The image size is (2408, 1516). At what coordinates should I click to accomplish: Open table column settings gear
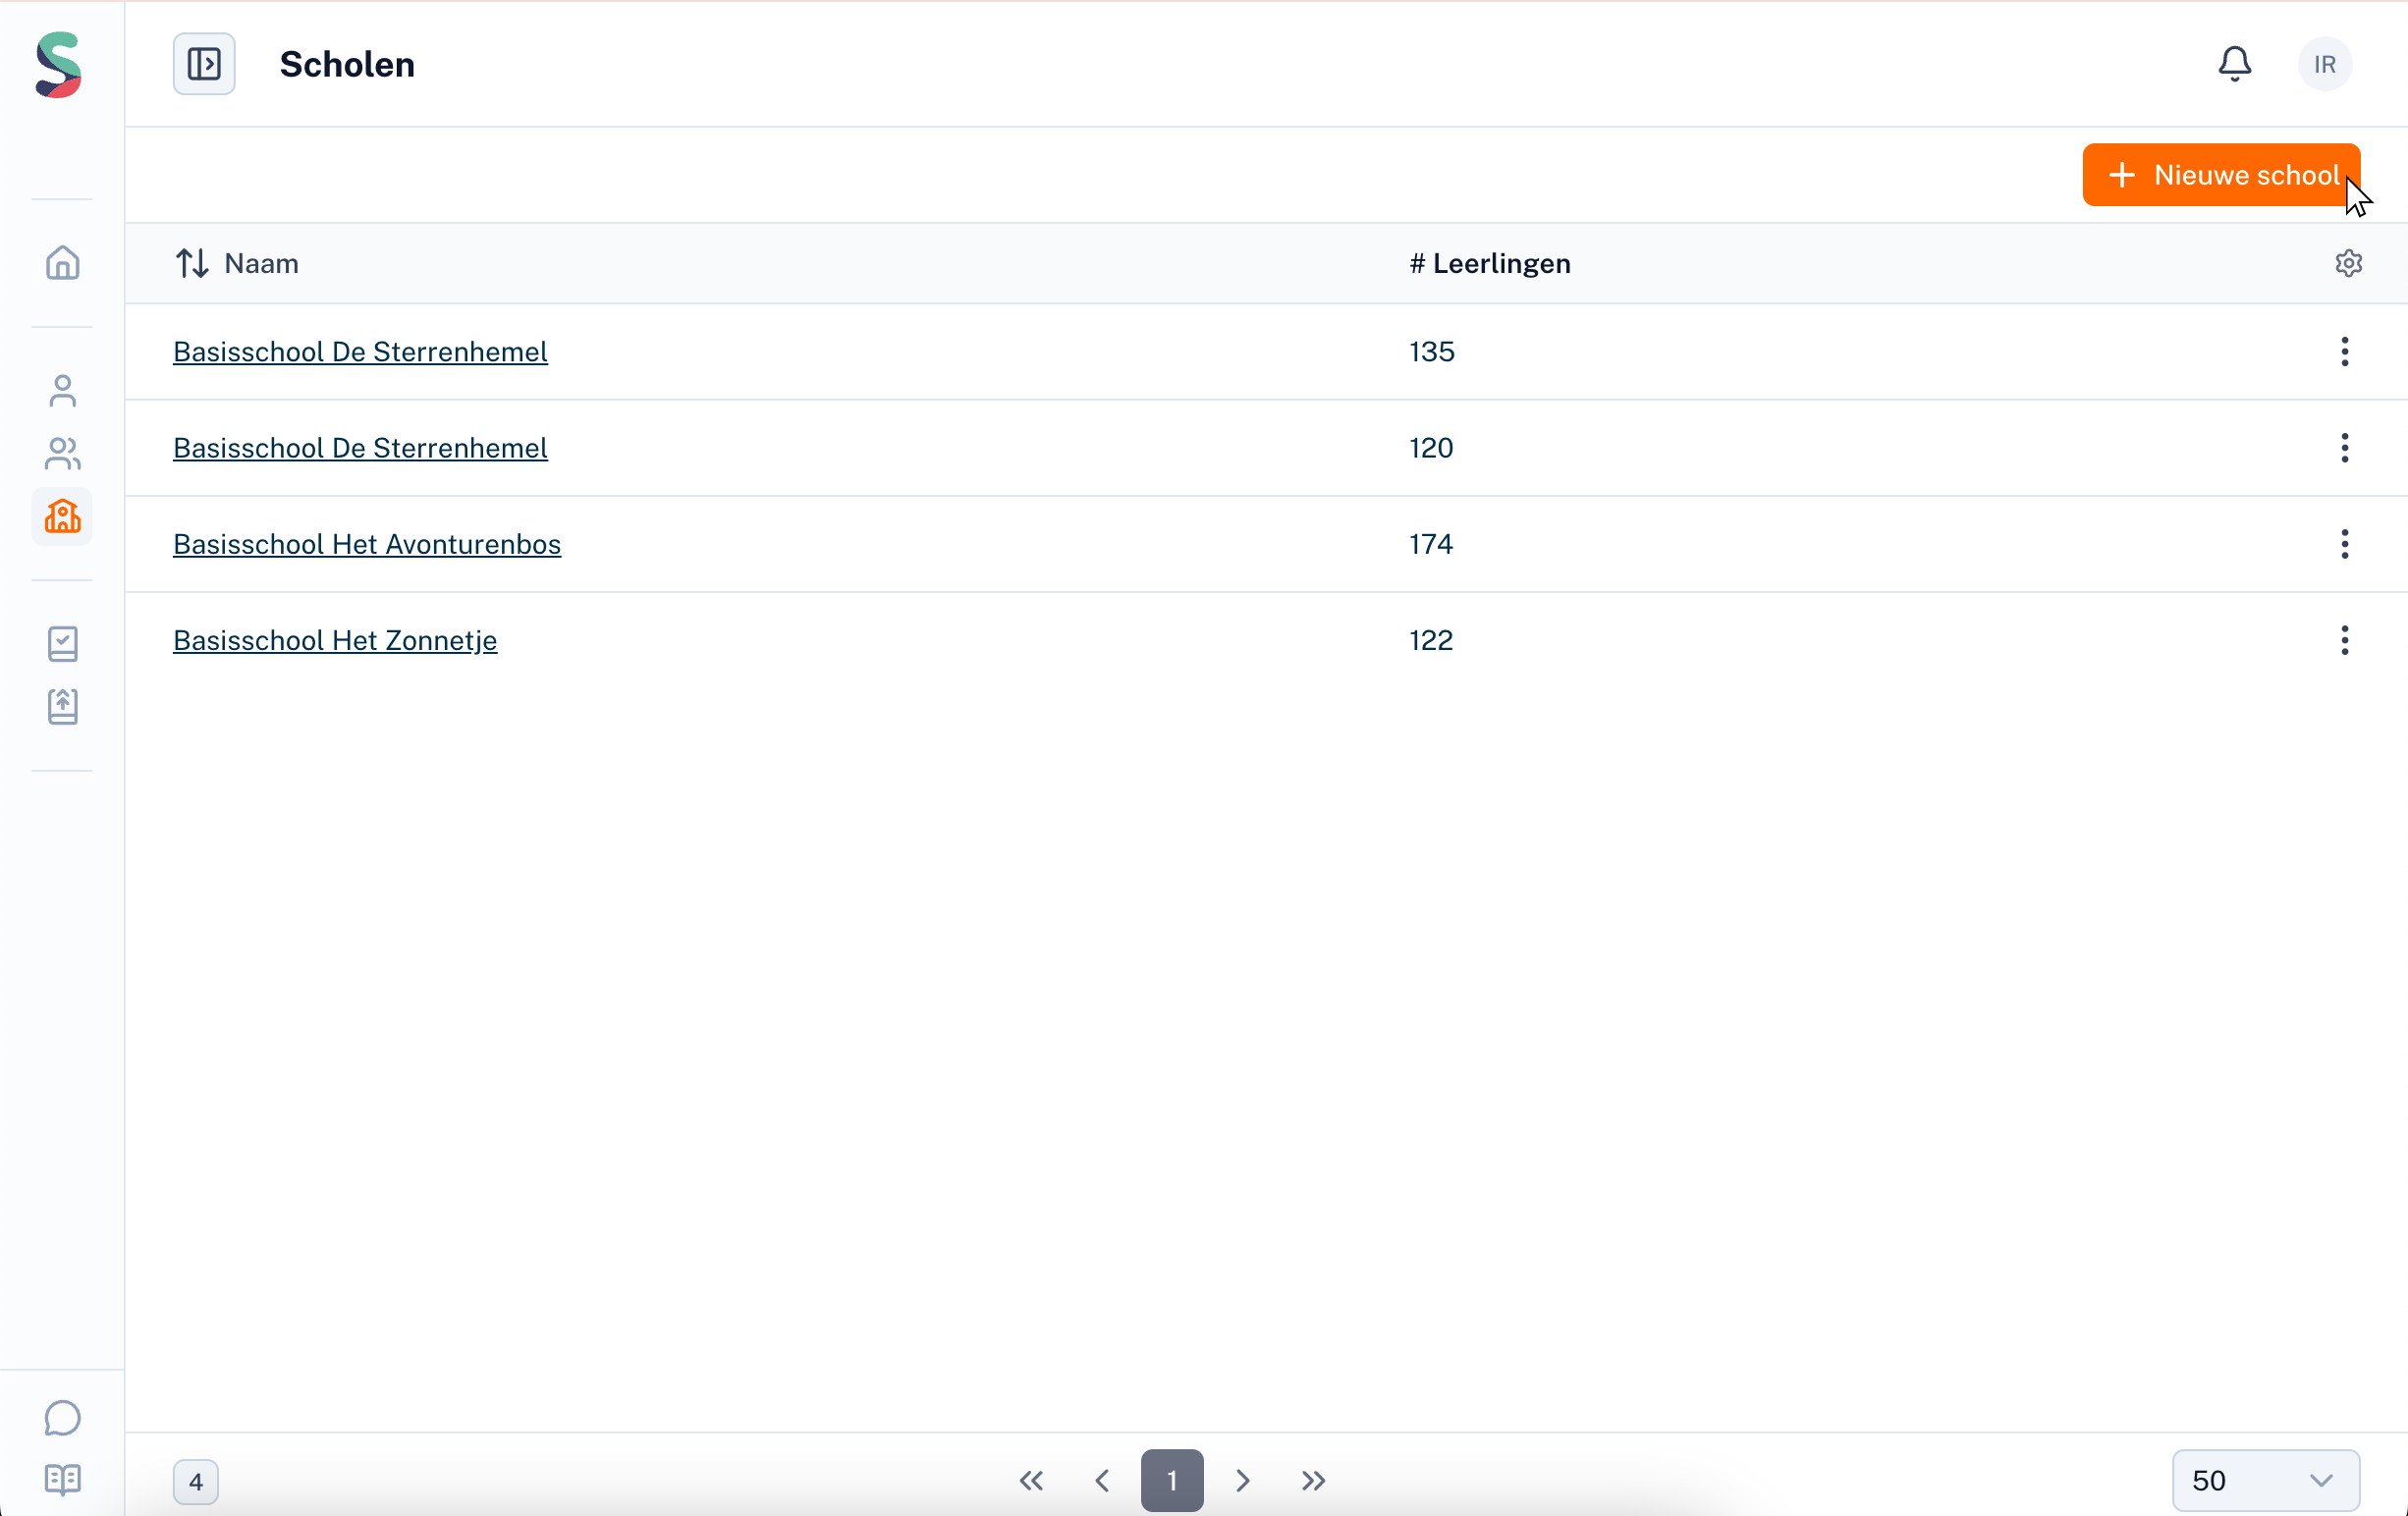2348,263
